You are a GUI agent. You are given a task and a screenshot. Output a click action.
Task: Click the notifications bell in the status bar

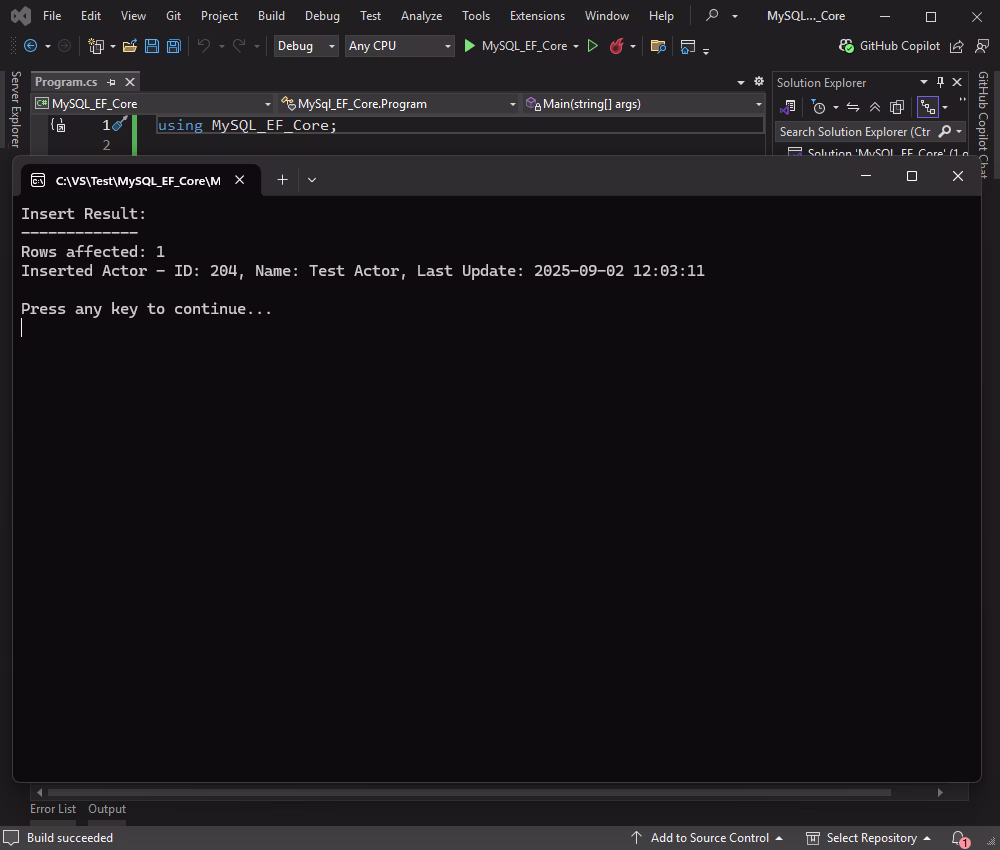tap(957, 838)
